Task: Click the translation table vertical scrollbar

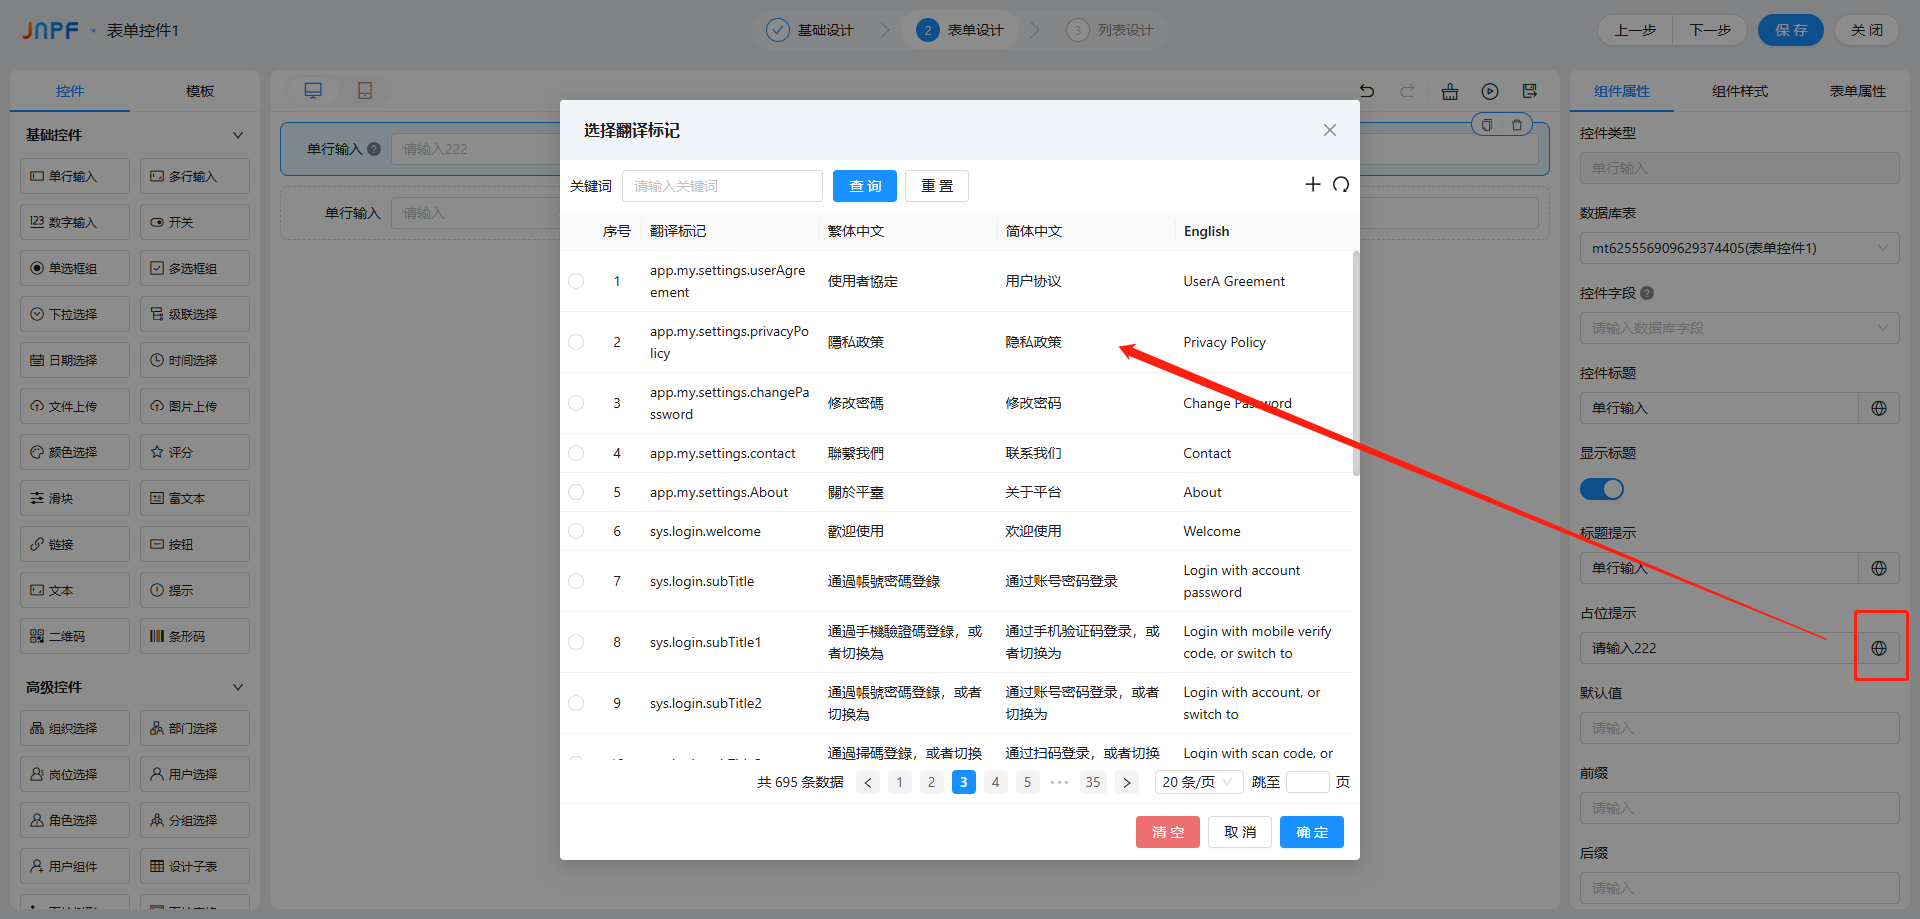Action: (x=1356, y=365)
